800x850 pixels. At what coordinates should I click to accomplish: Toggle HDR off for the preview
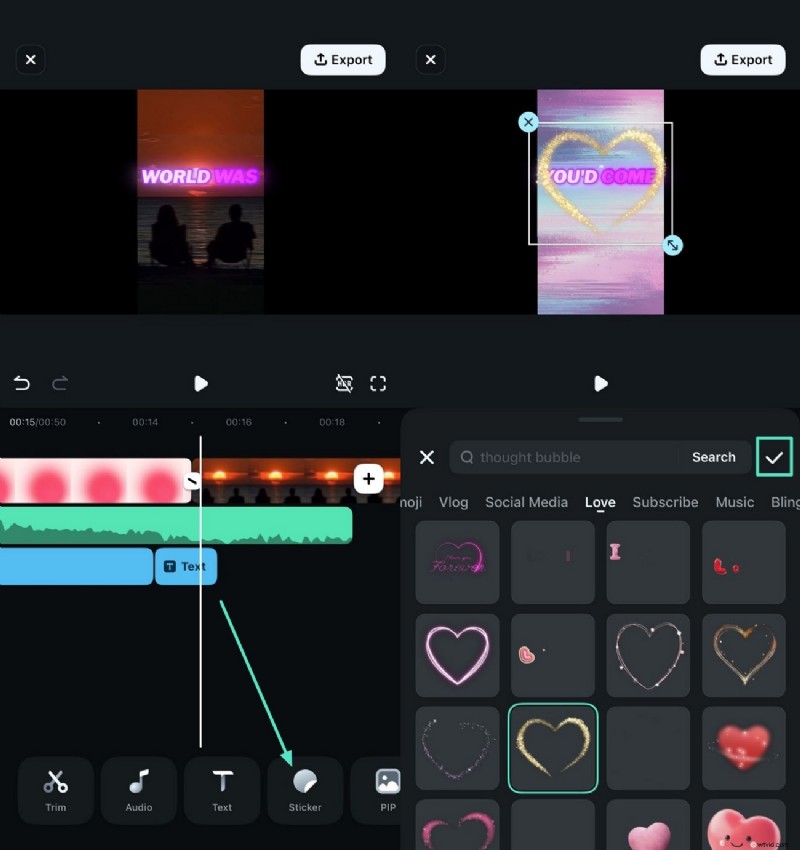[x=344, y=383]
